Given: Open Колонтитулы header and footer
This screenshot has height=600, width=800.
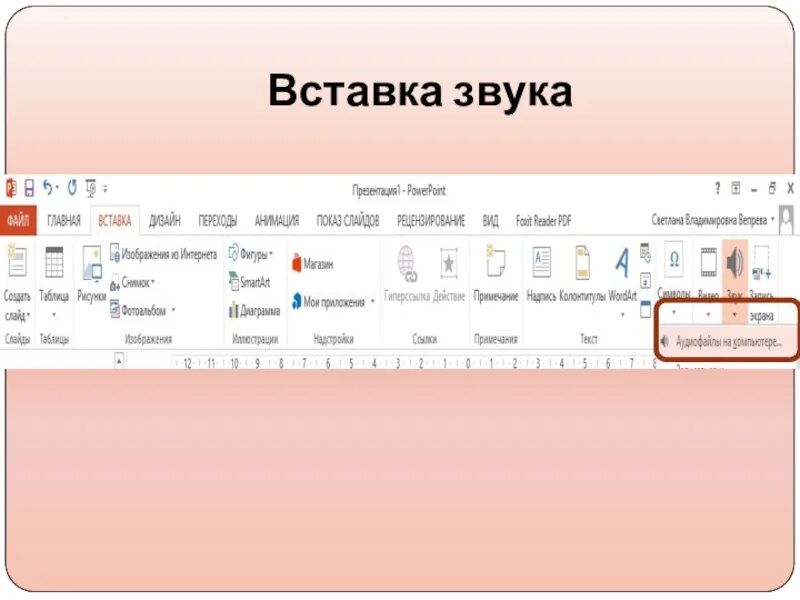Looking at the screenshot, I should coord(582,273).
